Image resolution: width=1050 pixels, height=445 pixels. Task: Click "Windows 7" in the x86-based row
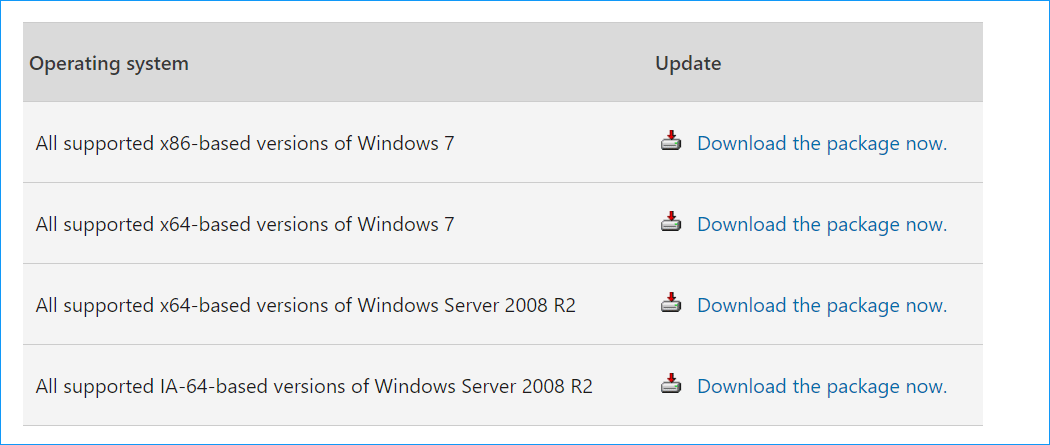point(405,143)
